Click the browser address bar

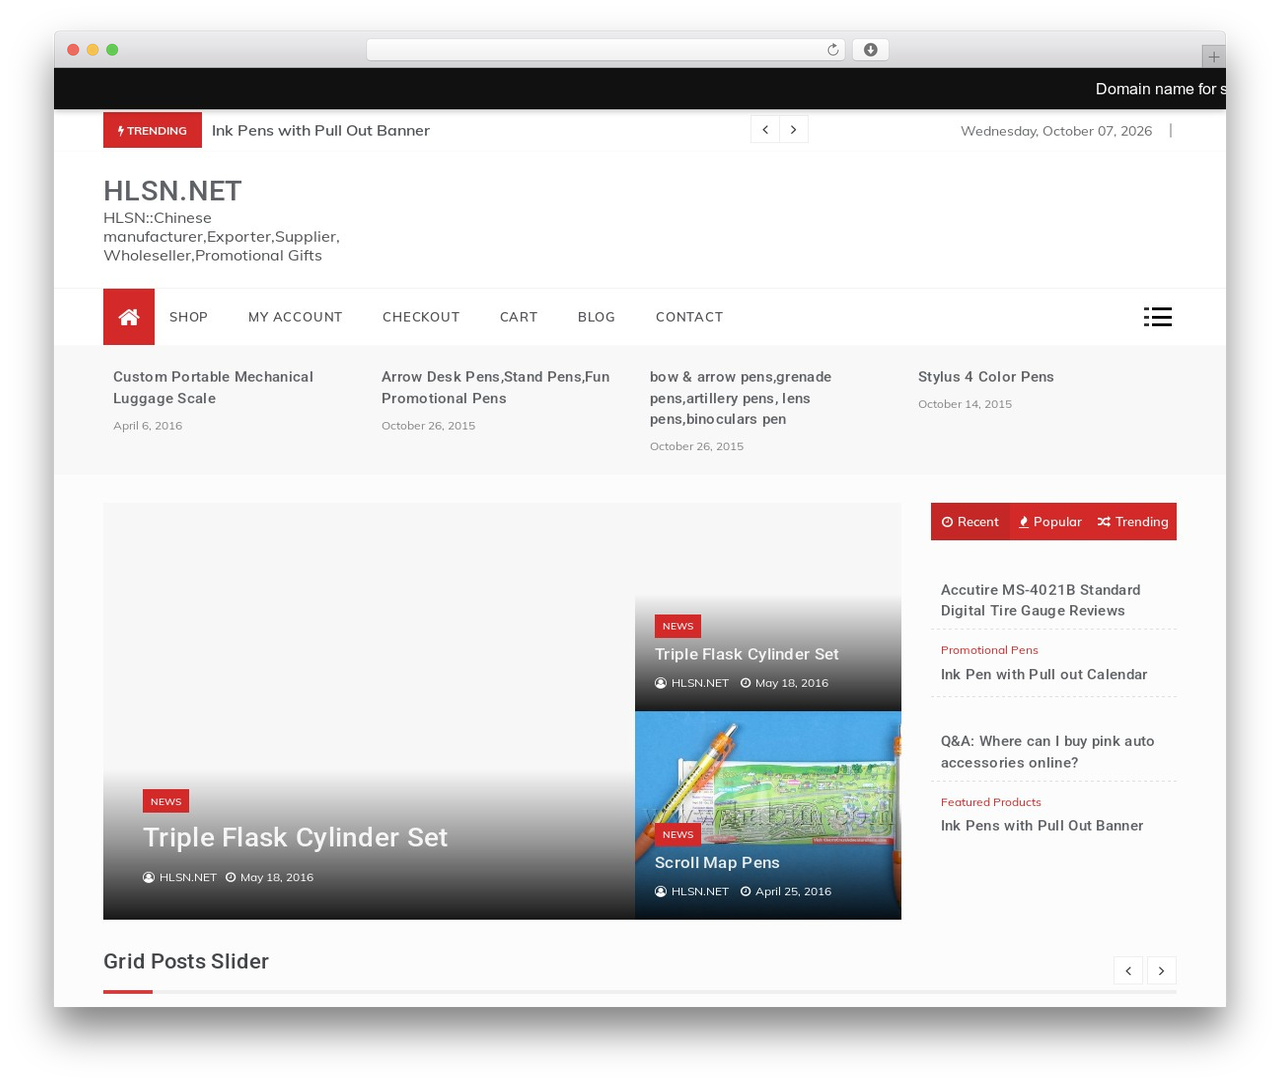605,50
